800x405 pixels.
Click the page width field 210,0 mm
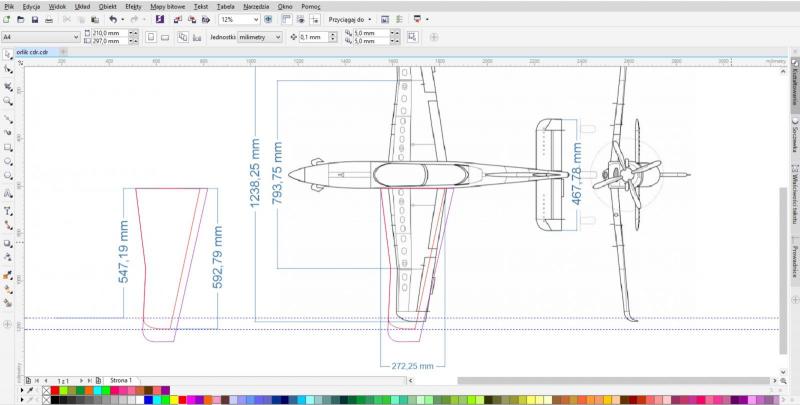106,33
